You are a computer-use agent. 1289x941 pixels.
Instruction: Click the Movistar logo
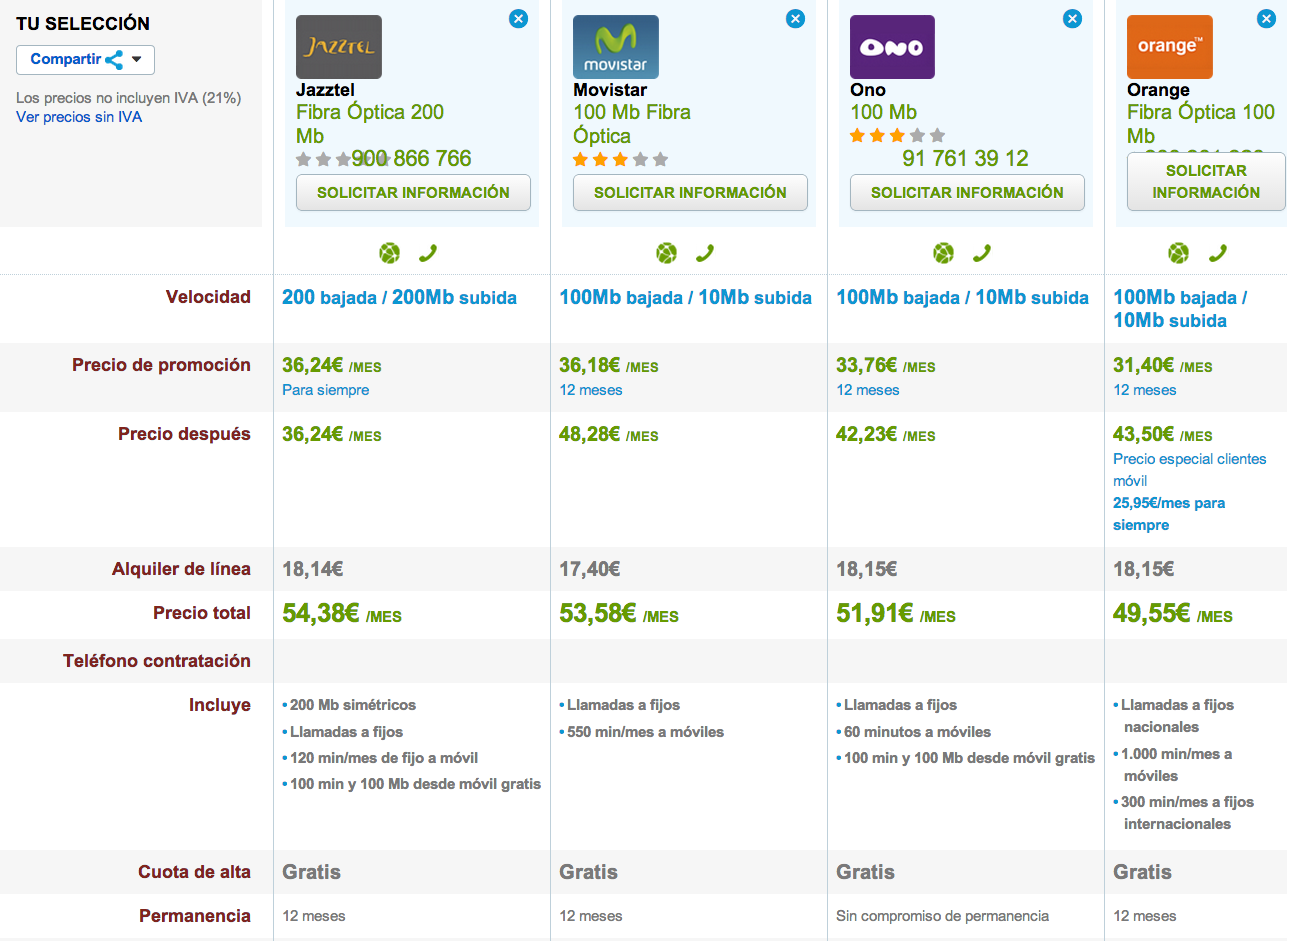pos(616,47)
